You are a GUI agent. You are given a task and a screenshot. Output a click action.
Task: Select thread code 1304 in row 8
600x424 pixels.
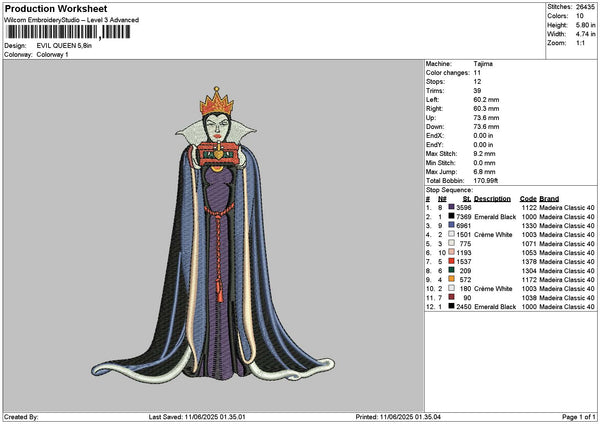529,271
